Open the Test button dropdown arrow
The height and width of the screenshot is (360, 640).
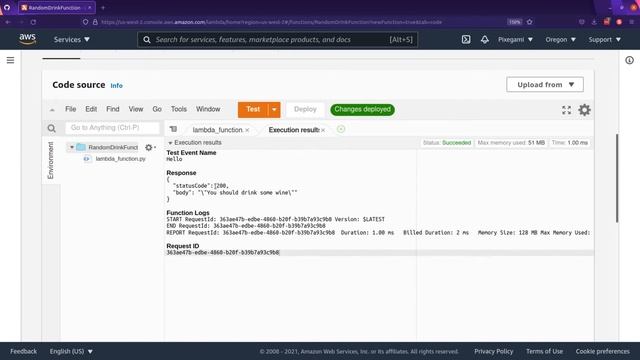click(x=274, y=109)
